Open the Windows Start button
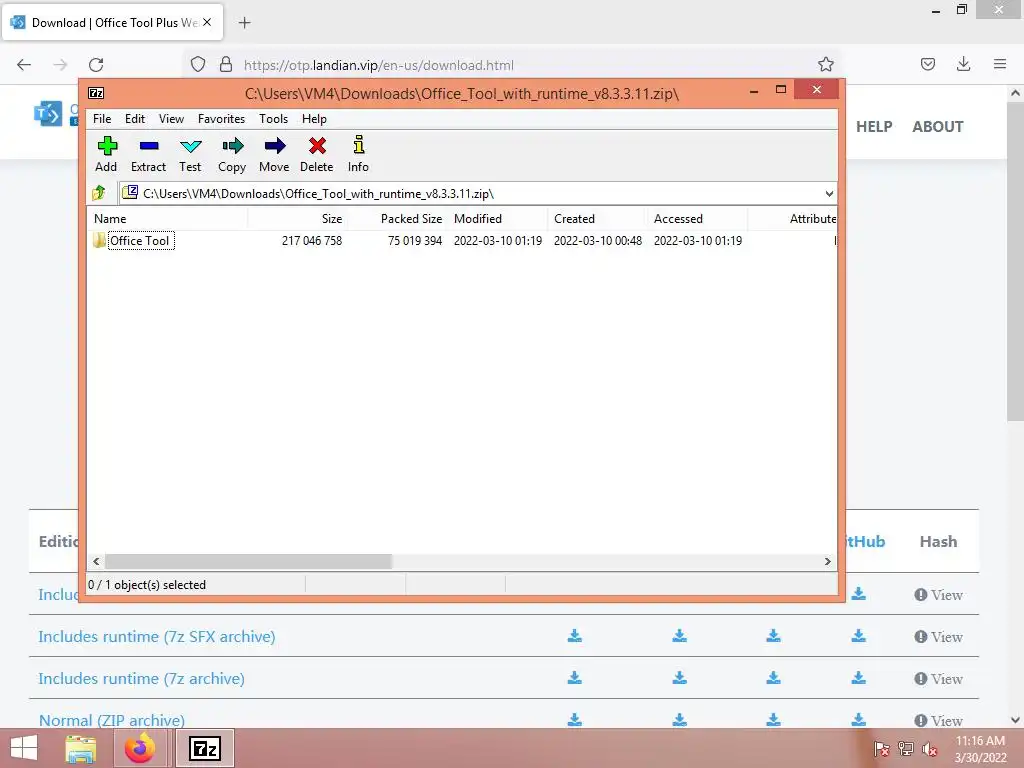Screen dimensions: 1024x768 point(24,748)
